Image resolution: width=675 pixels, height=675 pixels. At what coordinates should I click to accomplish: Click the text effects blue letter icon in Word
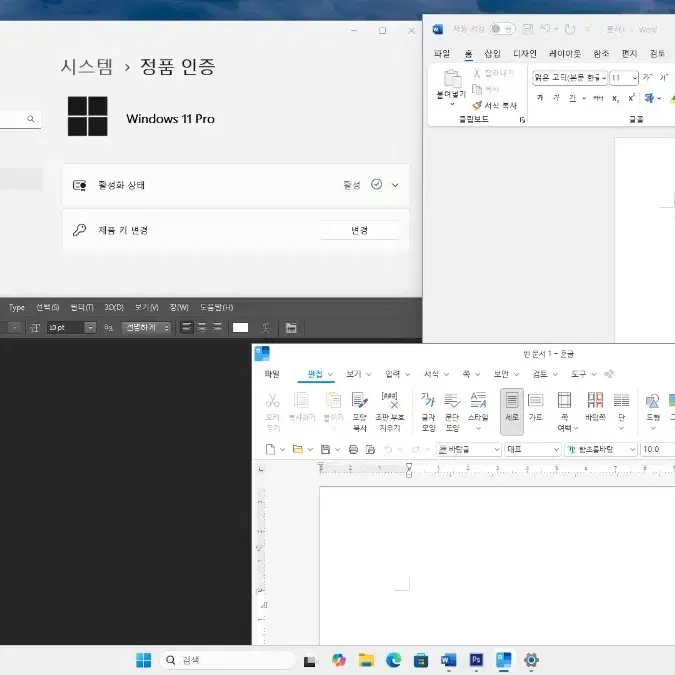(x=649, y=98)
